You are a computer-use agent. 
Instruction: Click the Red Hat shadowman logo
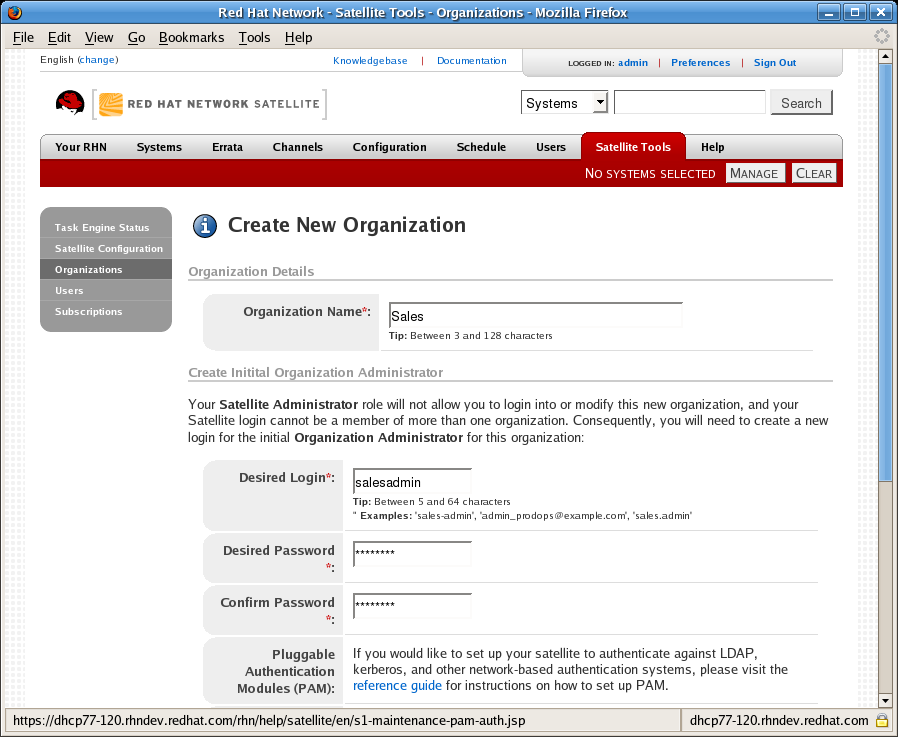(x=70, y=103)
